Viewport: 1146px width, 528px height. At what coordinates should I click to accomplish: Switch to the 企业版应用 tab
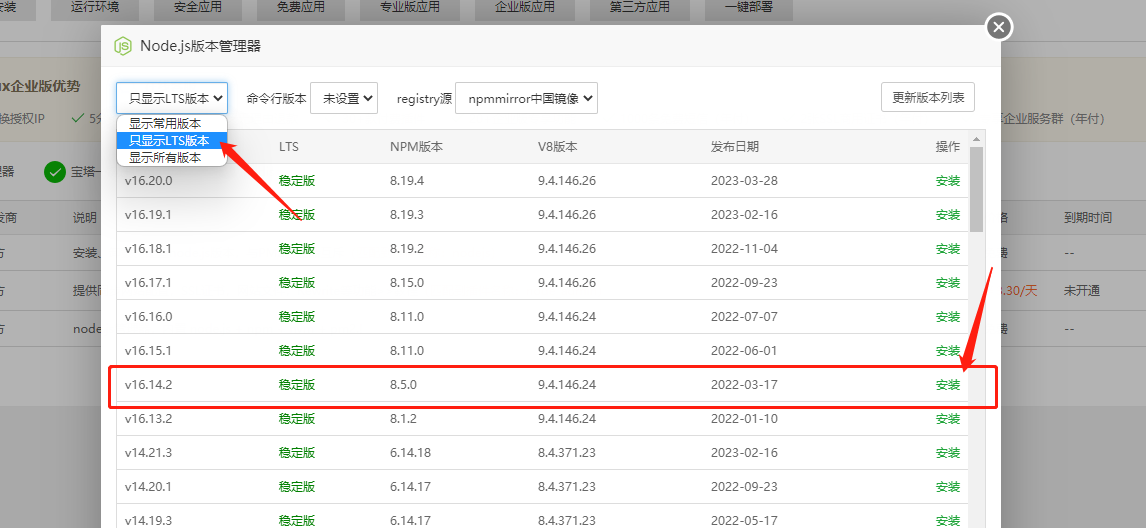coord(525,7)
